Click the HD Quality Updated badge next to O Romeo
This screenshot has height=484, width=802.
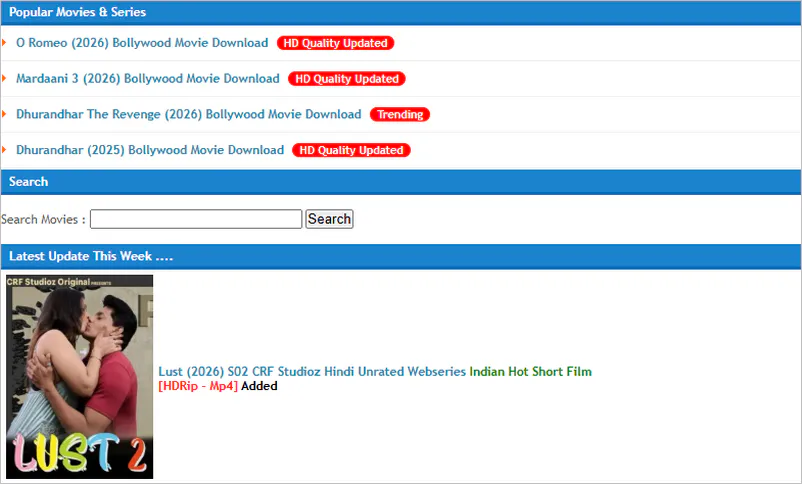336,43
